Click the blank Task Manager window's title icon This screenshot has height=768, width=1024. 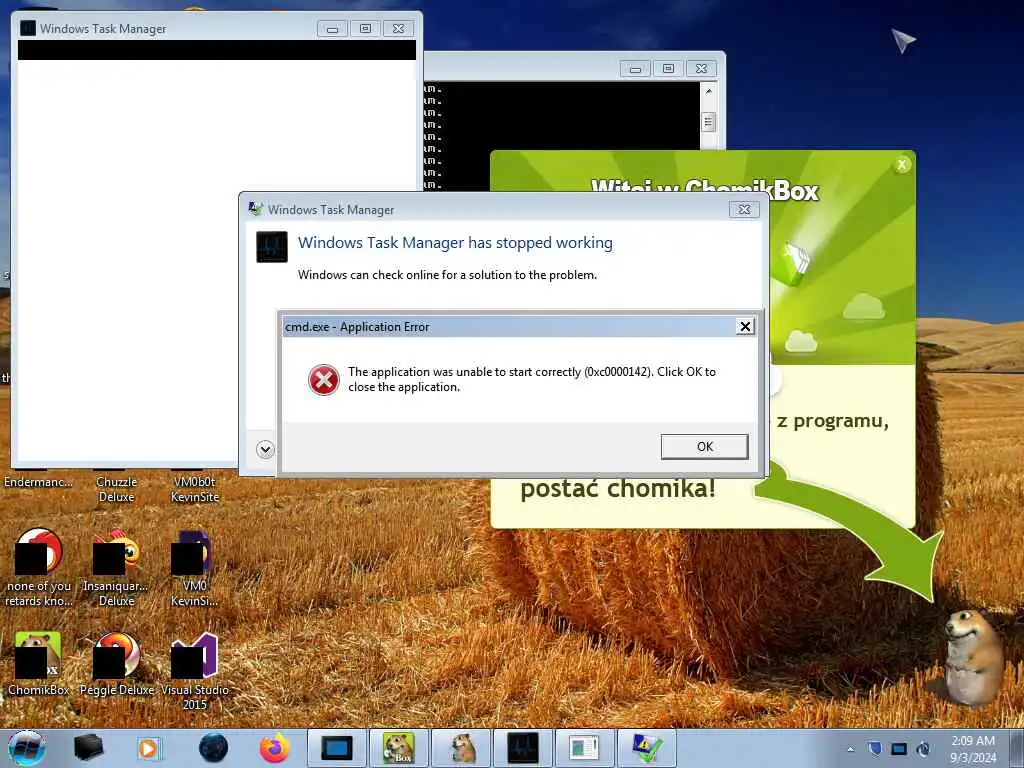coord(28,28)
